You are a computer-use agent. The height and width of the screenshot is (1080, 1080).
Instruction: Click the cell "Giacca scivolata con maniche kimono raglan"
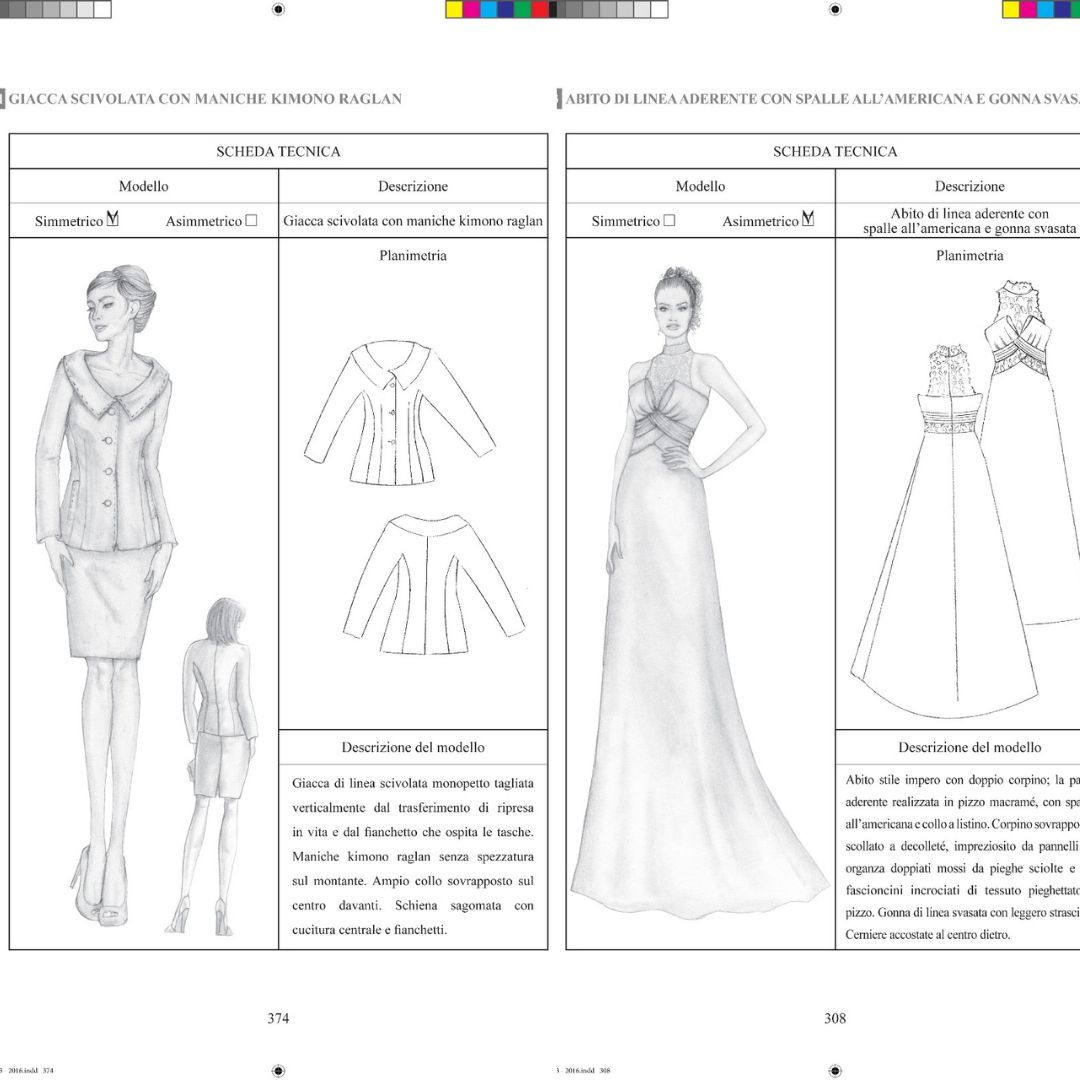point(413,221)
